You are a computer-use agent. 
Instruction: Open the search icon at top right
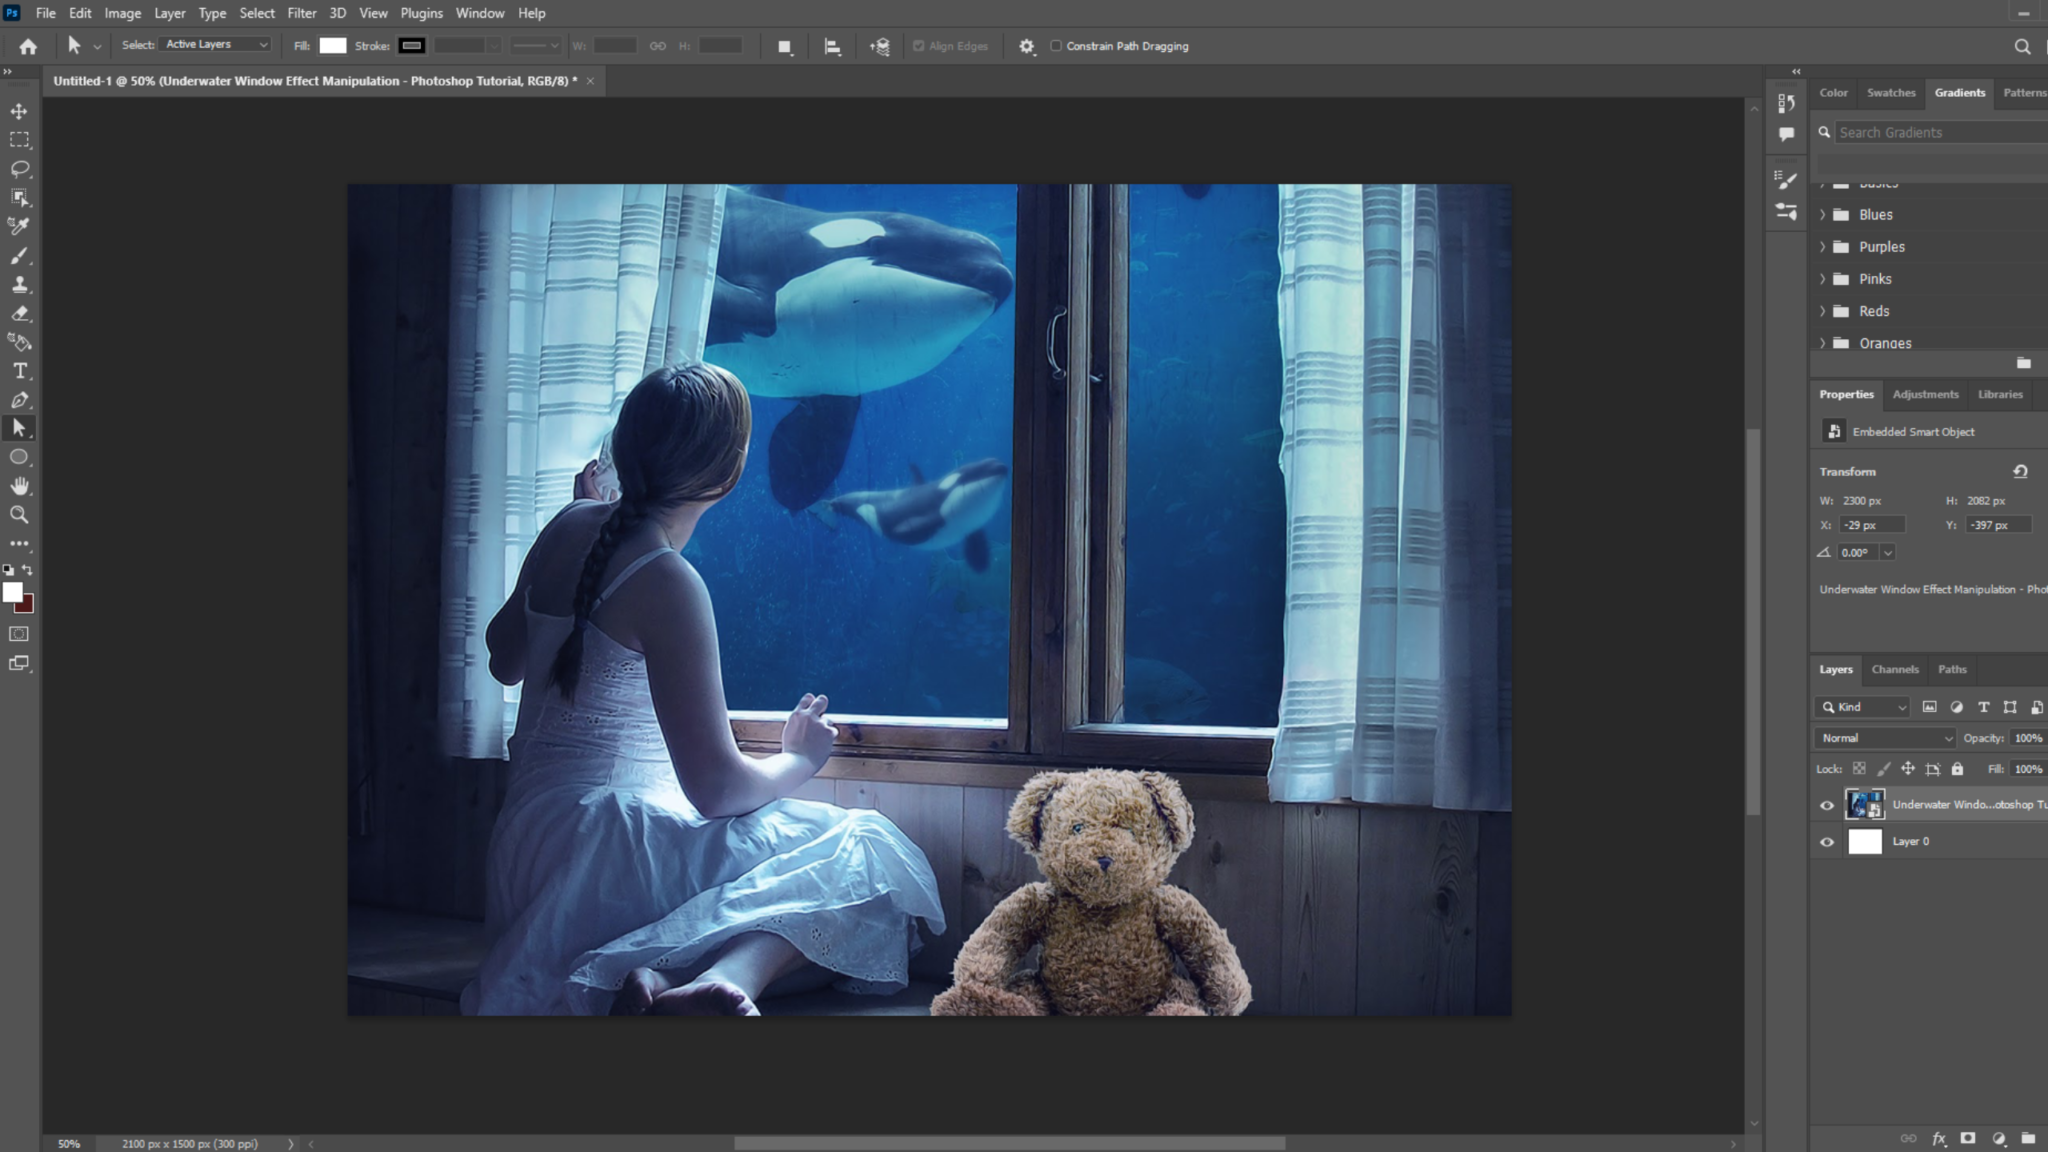pyautogui.click(x=2022, y=46)
